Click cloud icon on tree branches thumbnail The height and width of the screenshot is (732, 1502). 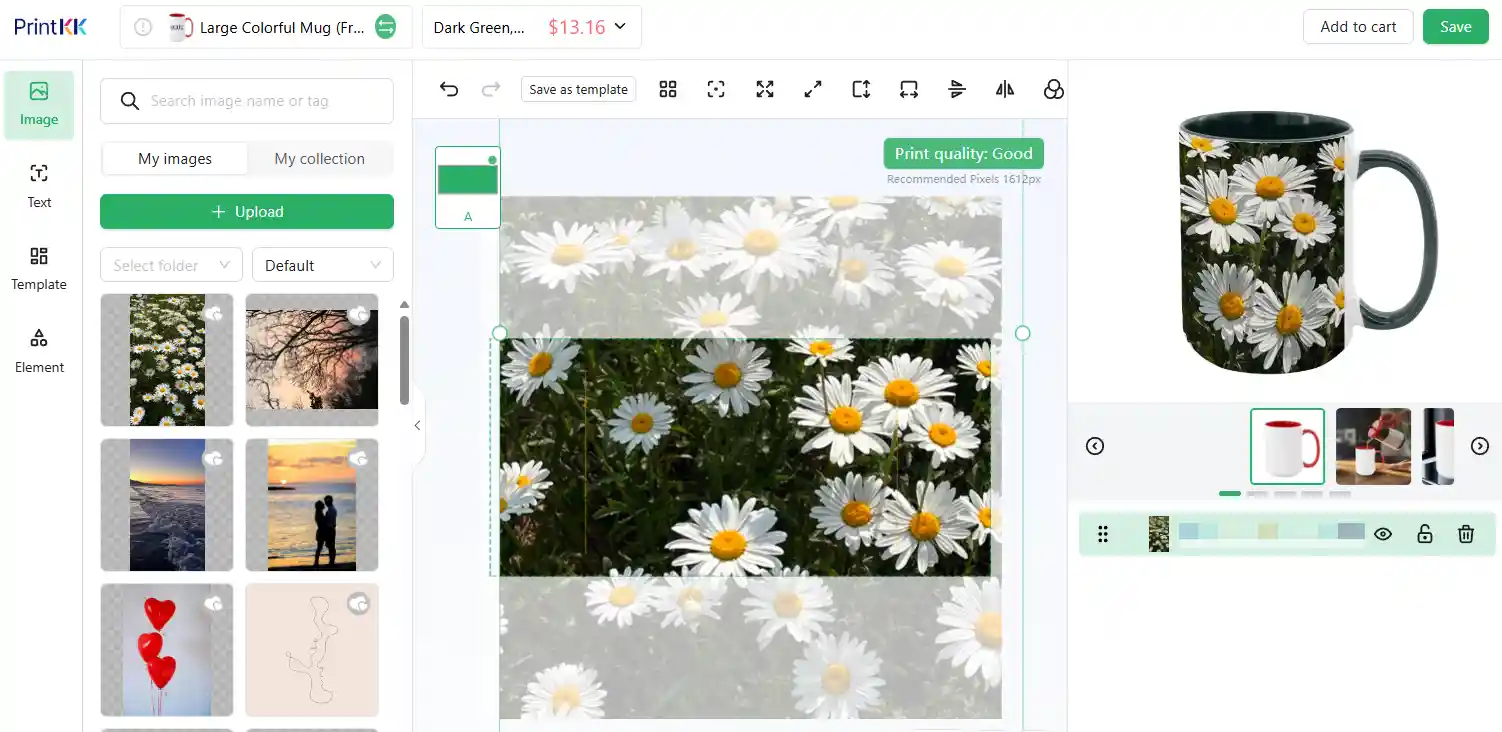point(359,314)
